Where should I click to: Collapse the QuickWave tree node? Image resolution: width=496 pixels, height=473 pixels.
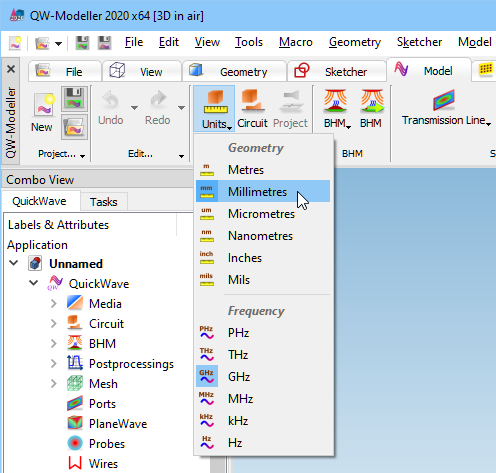click(34, 283)
